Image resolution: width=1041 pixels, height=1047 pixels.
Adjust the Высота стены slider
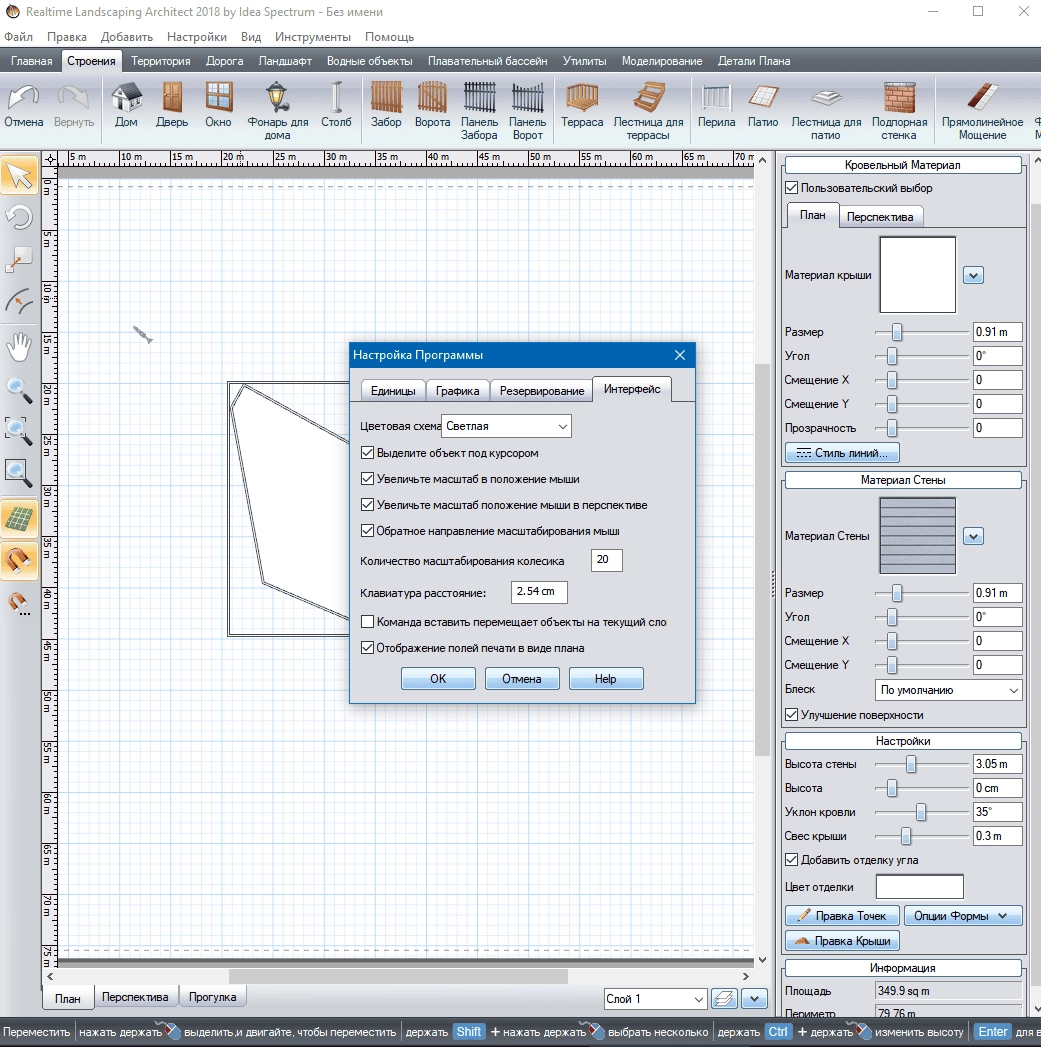point(911,764)
